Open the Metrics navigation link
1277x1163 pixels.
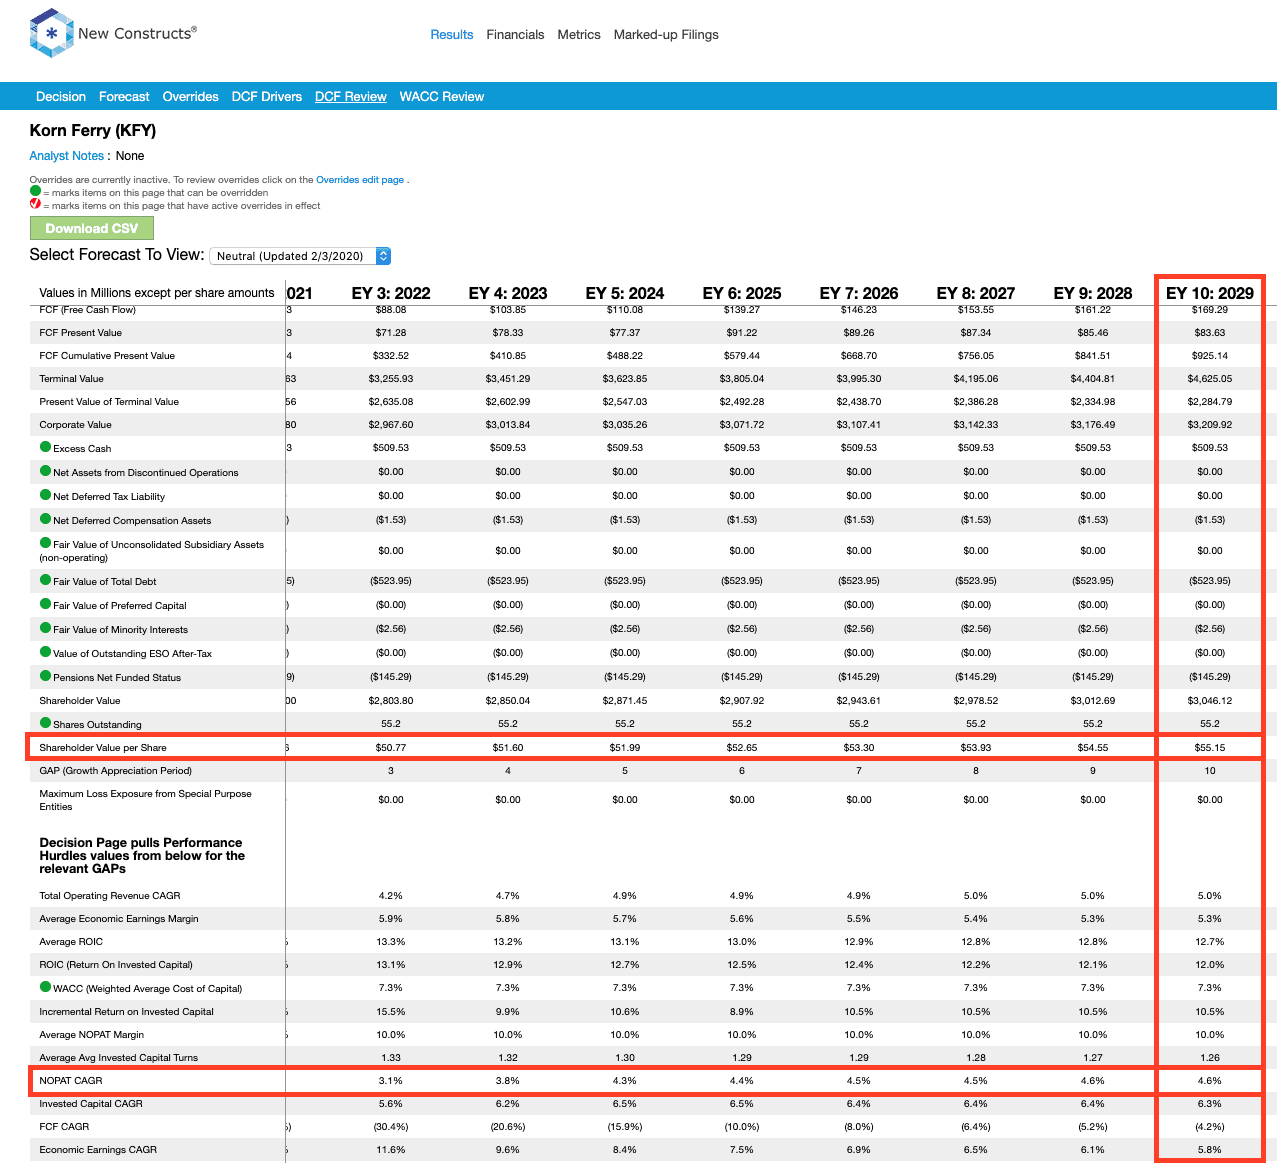pos(579,34)
